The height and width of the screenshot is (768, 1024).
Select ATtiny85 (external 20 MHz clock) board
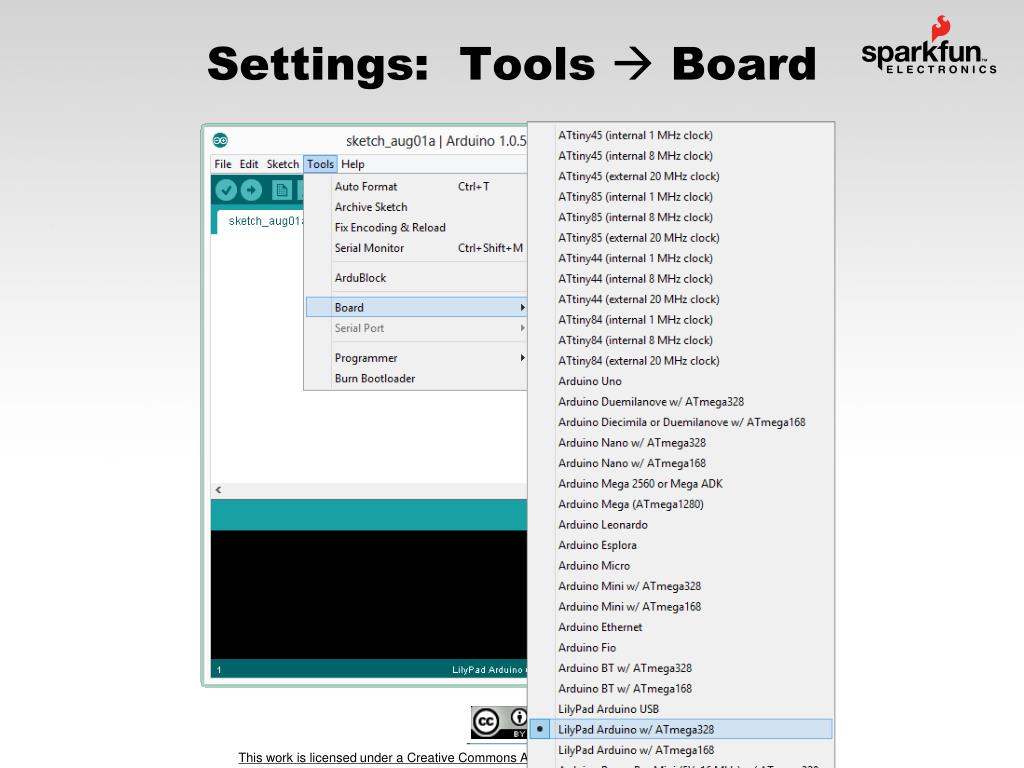click(681, 238)
